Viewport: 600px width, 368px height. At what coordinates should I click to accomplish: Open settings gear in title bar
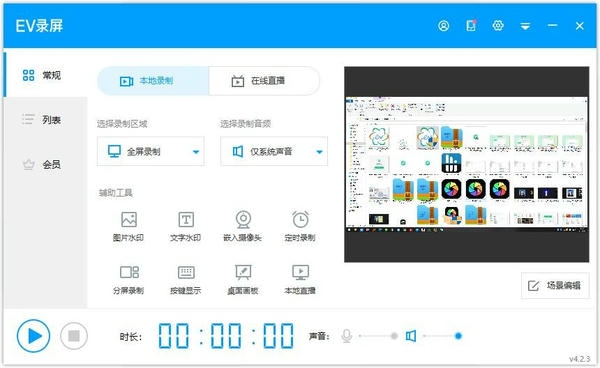tap(498, 25)
